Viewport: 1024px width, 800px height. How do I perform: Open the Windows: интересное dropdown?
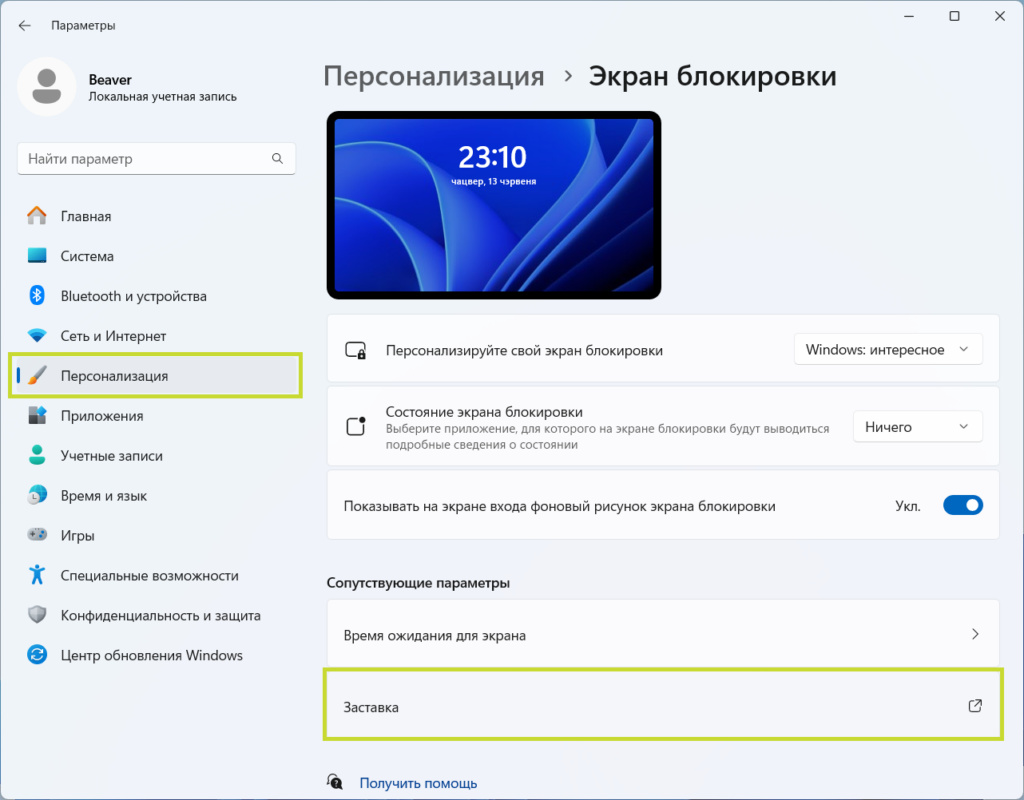888,350
